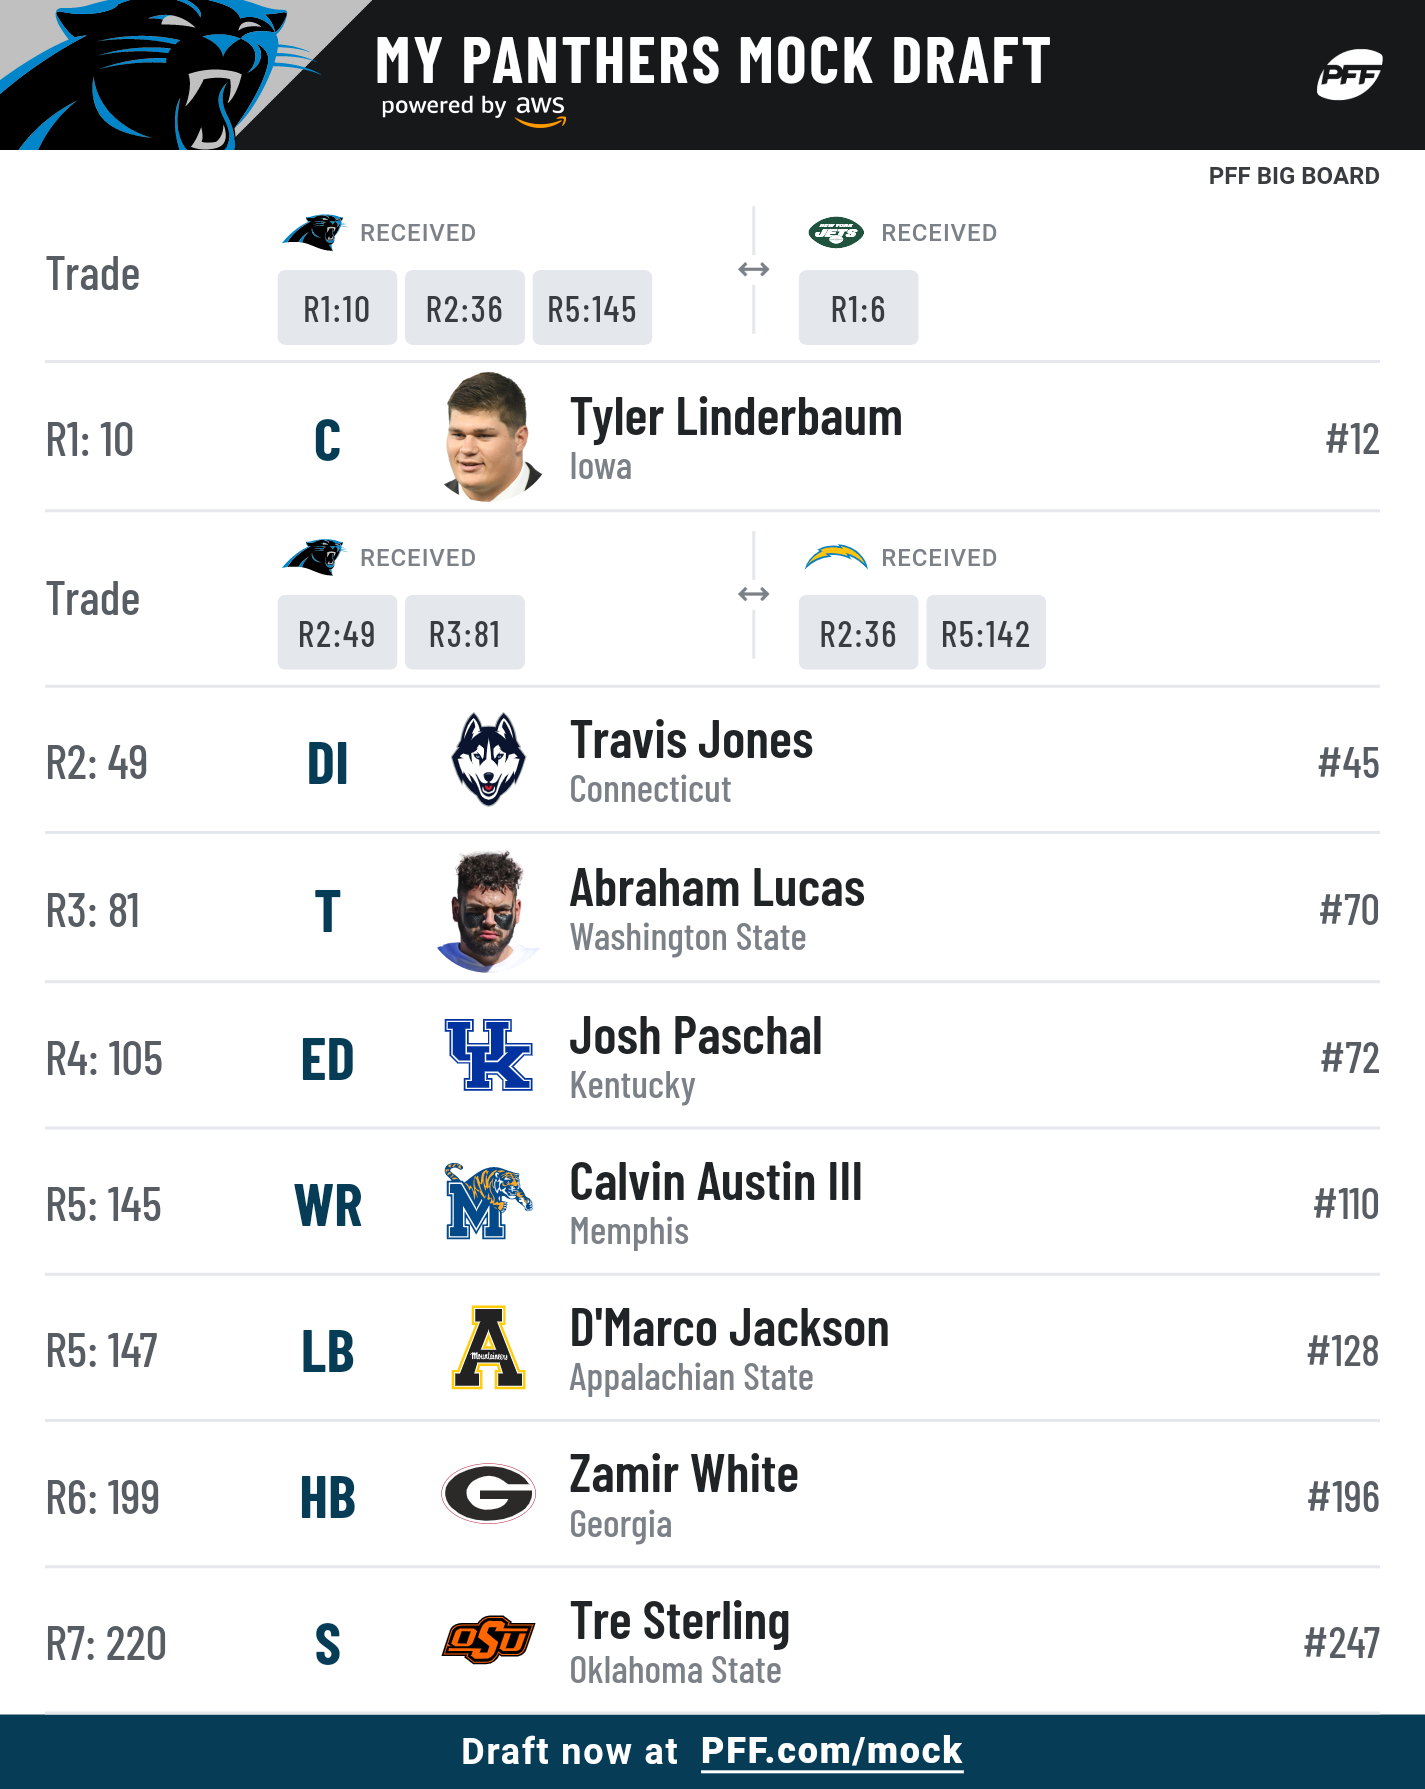Screen dimensions: 1425x1789
Task: Click the PFF logo in header
Action: tap(1350, 75)
